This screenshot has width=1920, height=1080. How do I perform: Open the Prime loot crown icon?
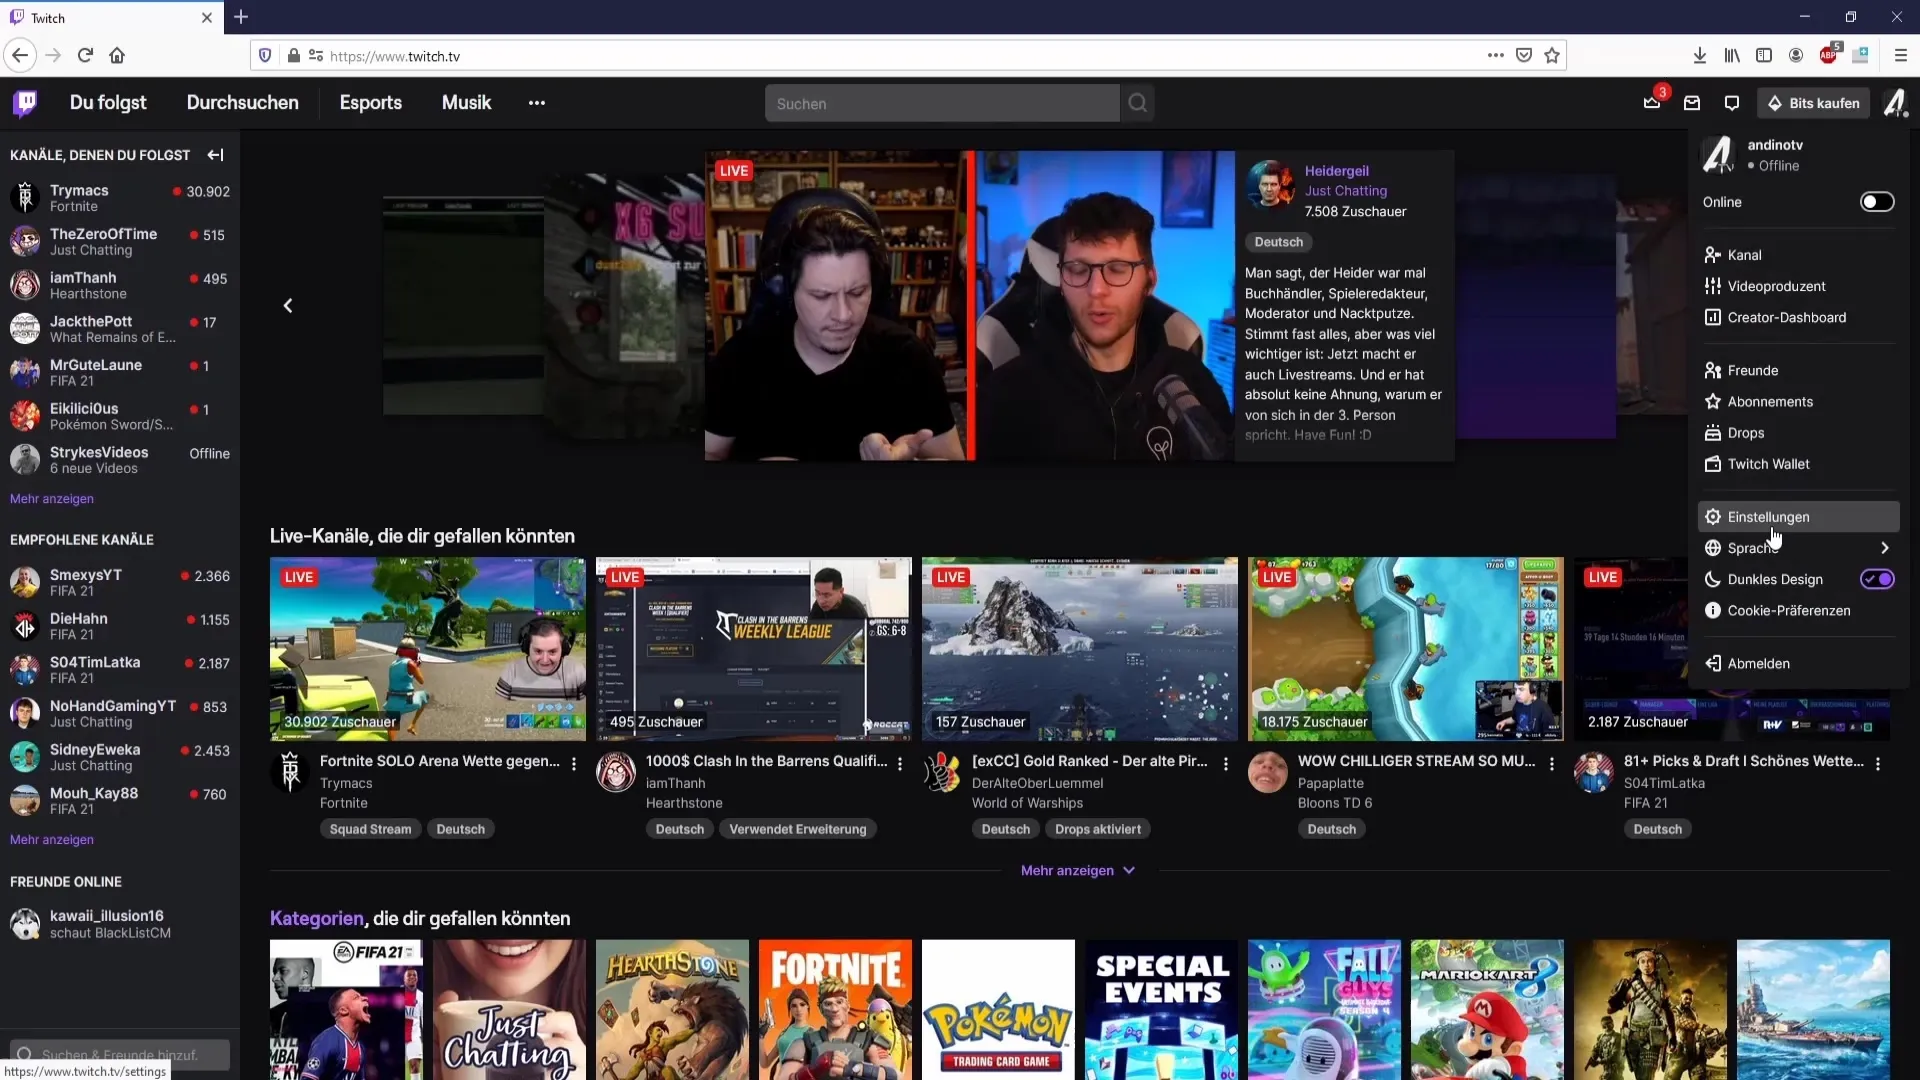pos(1652,103)
